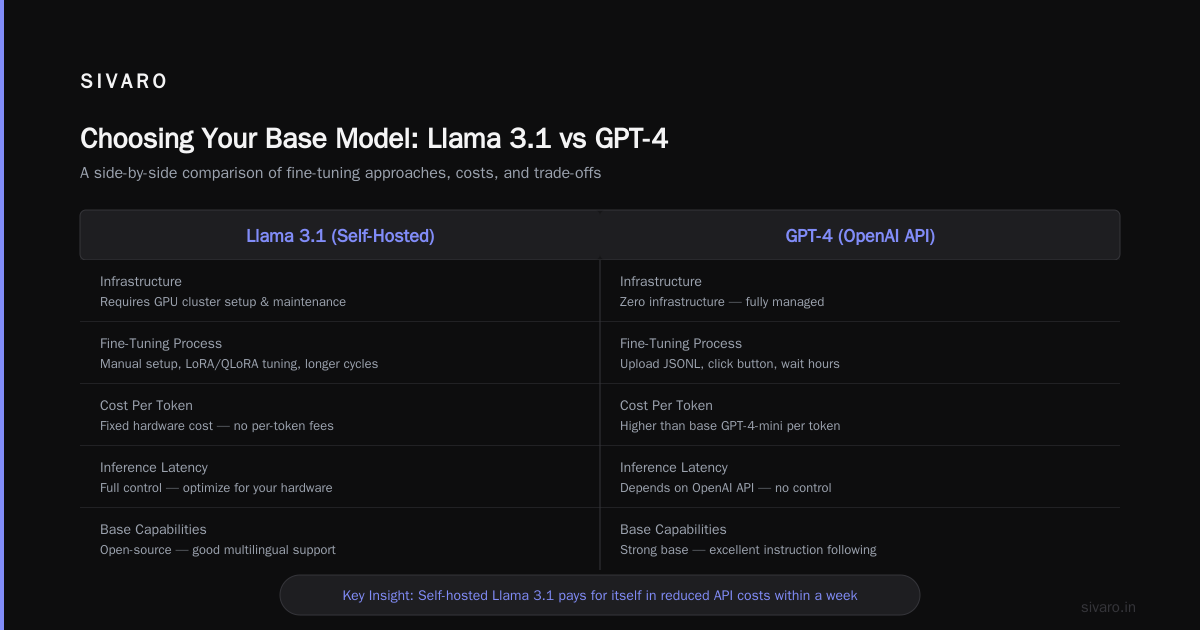Image resolution: width=1200 pixels, height=630 pixels.
Task: Click 'Manual setup, LoRA/QLoRA tuning, longer cycles'
Action: tap(239, 364)
